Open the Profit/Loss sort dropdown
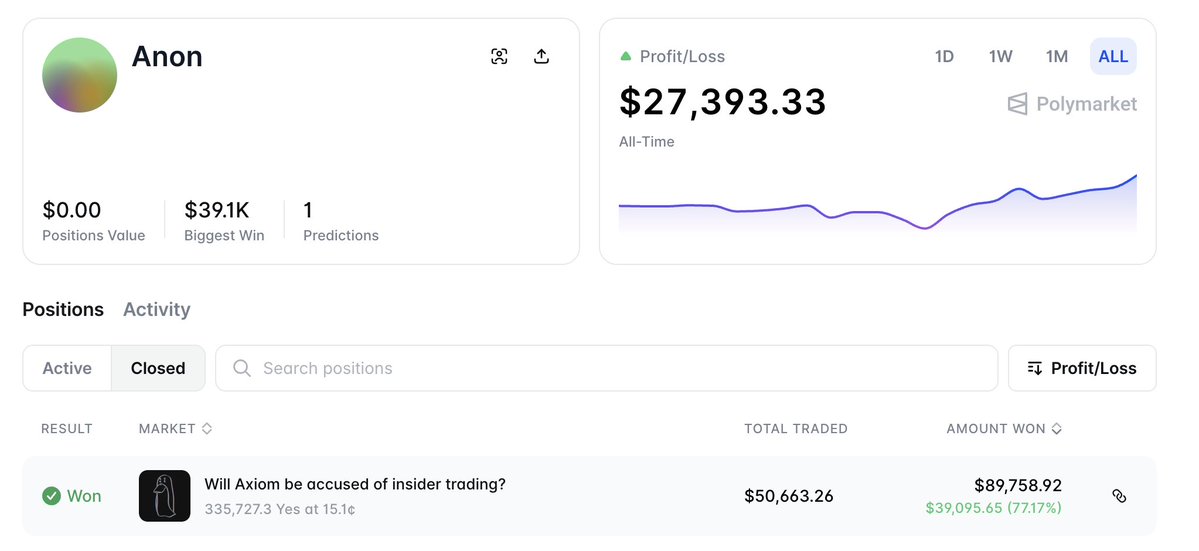Screen dimensions: 1199x551 click(1082, 368)
